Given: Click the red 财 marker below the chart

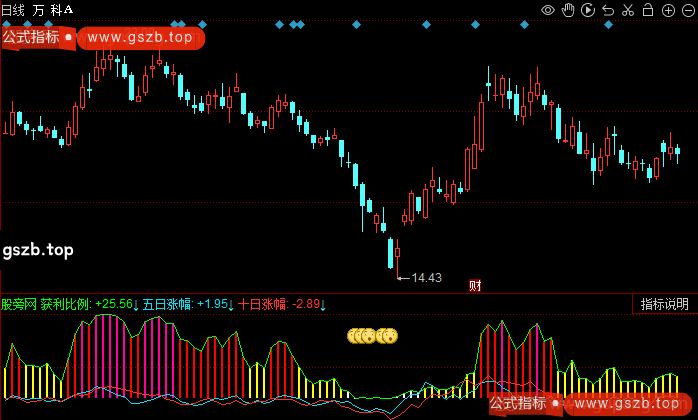Looking at the screenshot, I should [x=475, y=286].
